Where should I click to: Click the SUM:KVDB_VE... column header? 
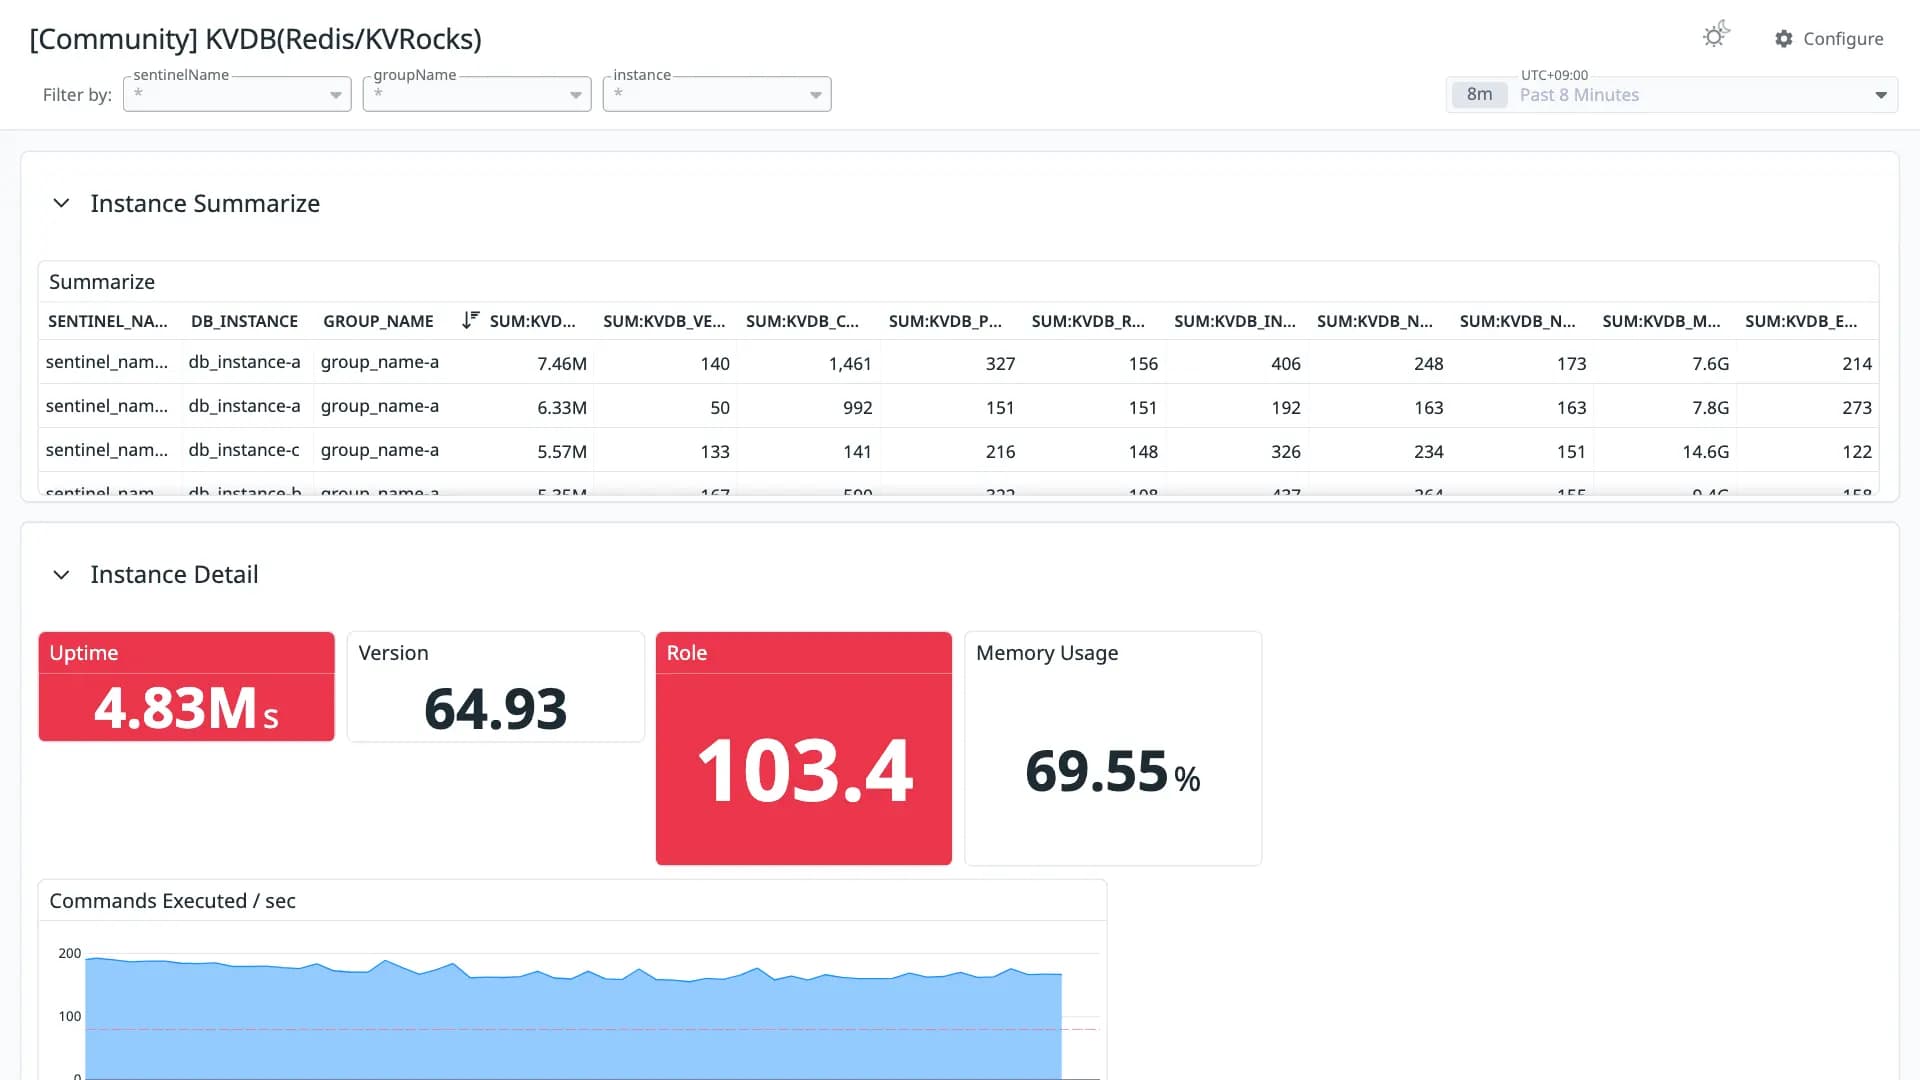(x=664, y=321)
